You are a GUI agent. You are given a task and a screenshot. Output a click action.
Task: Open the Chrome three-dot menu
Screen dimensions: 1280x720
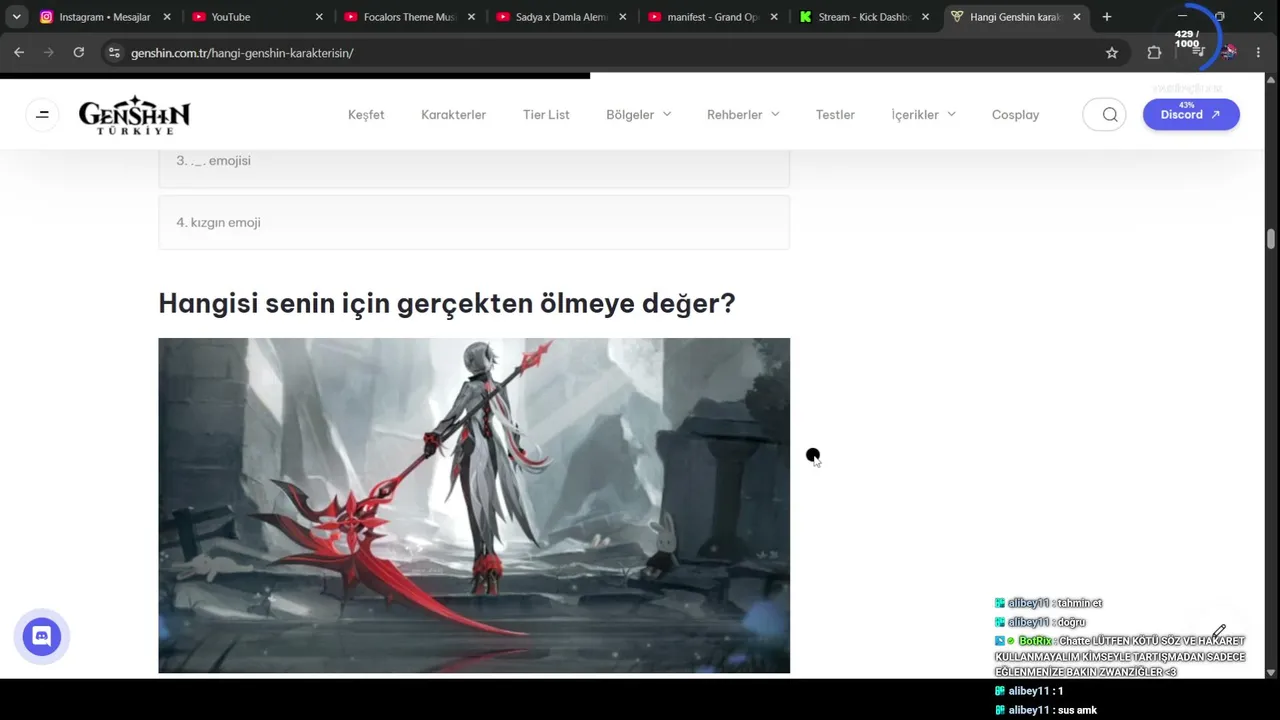point(1258,53)
